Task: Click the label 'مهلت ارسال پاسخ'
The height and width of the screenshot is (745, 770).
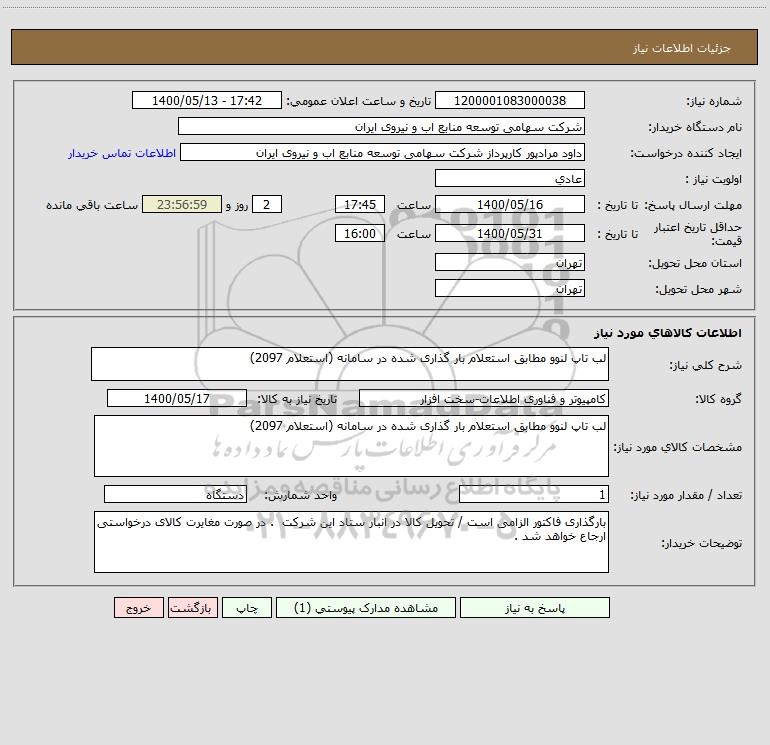Action: [x=695, y=205]
